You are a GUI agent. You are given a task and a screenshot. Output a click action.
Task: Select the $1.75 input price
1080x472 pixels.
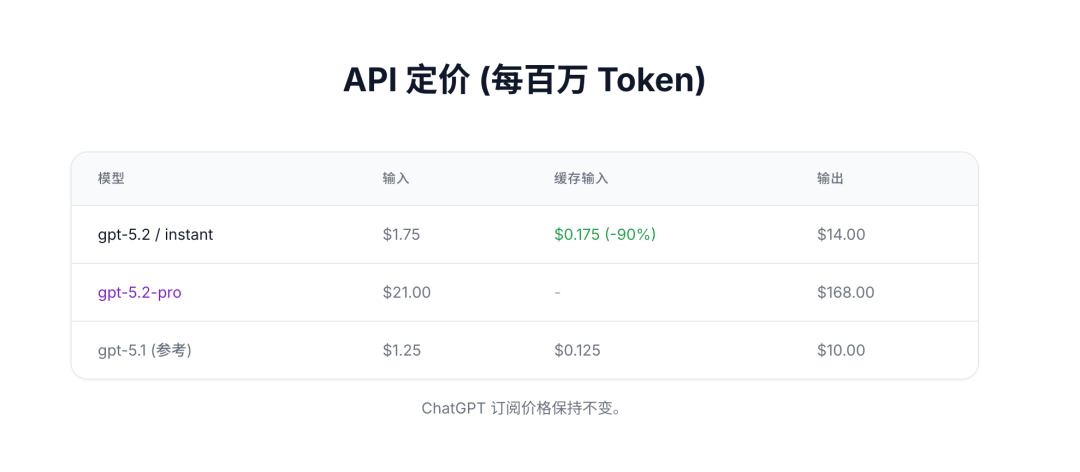point(401,235)
